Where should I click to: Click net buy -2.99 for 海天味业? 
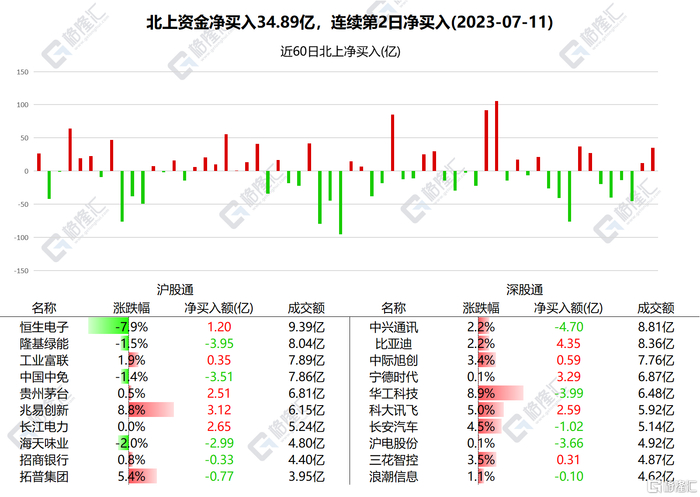tap(219, 443)
